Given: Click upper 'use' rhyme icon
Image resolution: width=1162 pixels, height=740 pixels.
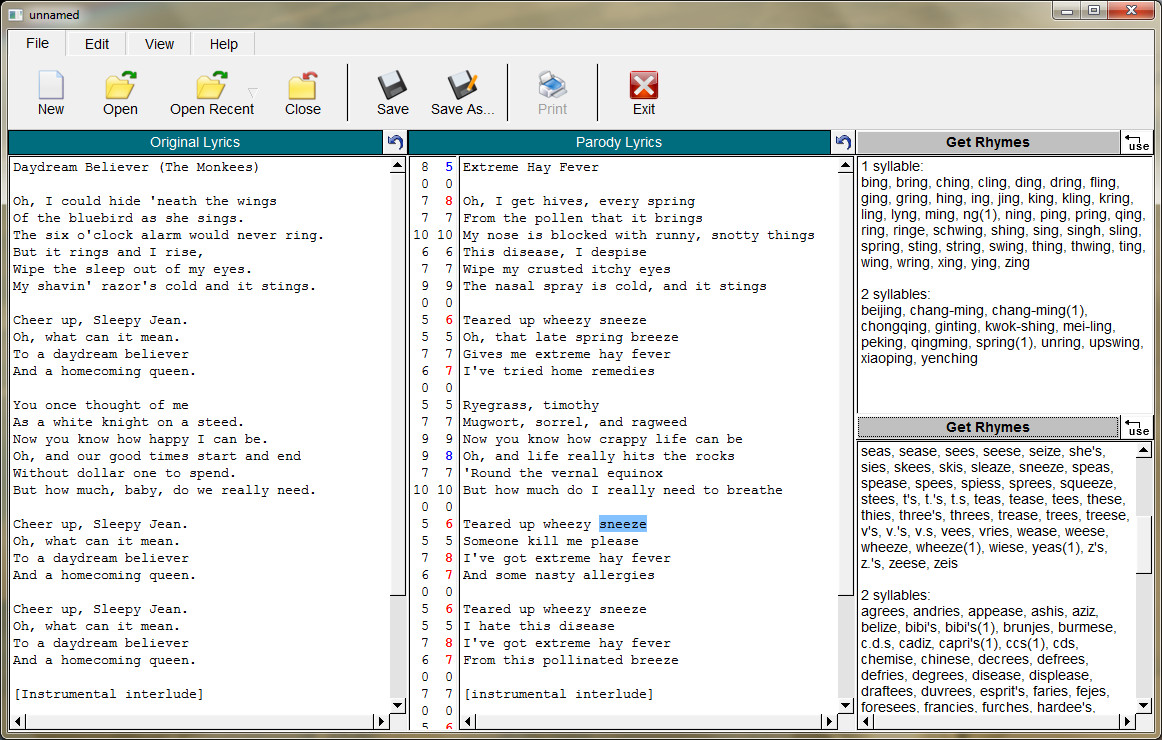Looking at the screenshot, I should [x=1137, y=142].
